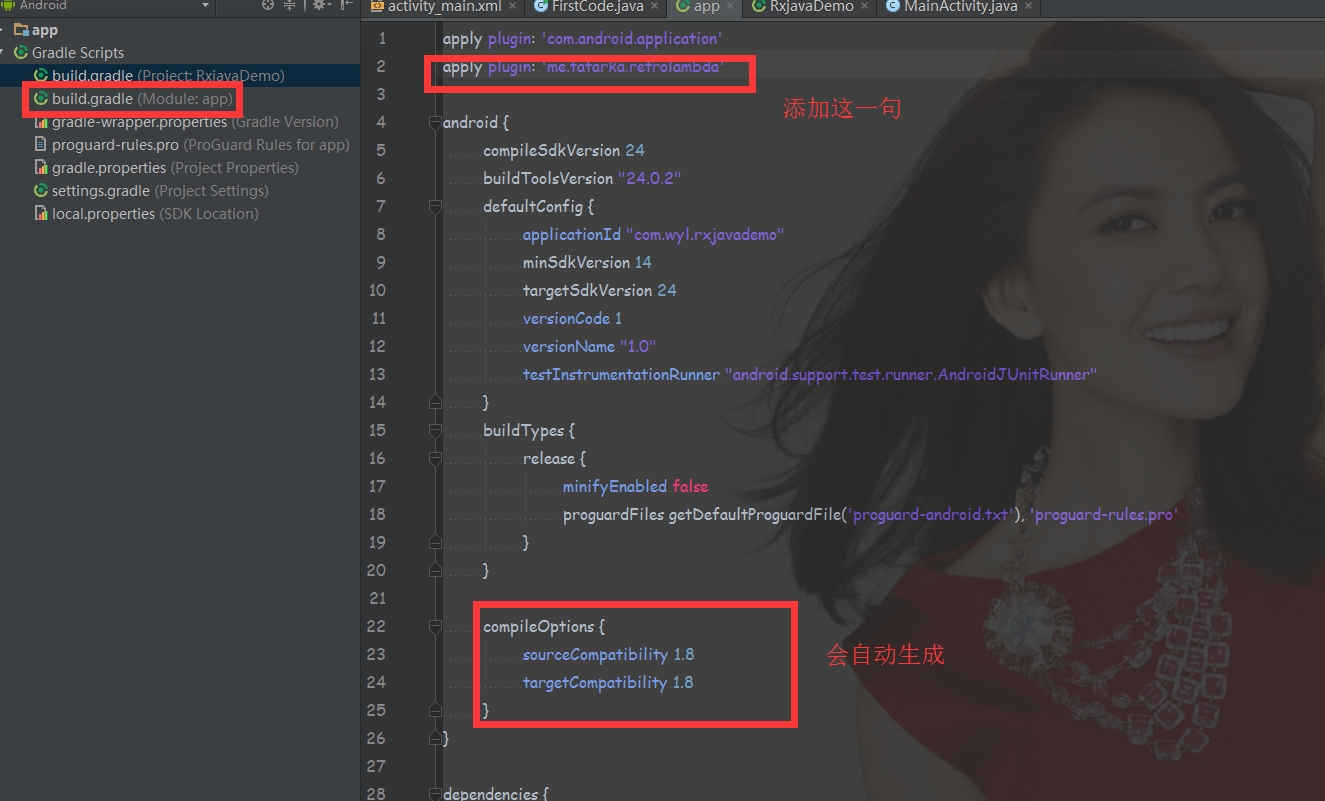Image resolution: width=1325 pixels, height=801 pixels.
Task: Switch to the FirstCode.java tab
Action: [597, 6]
